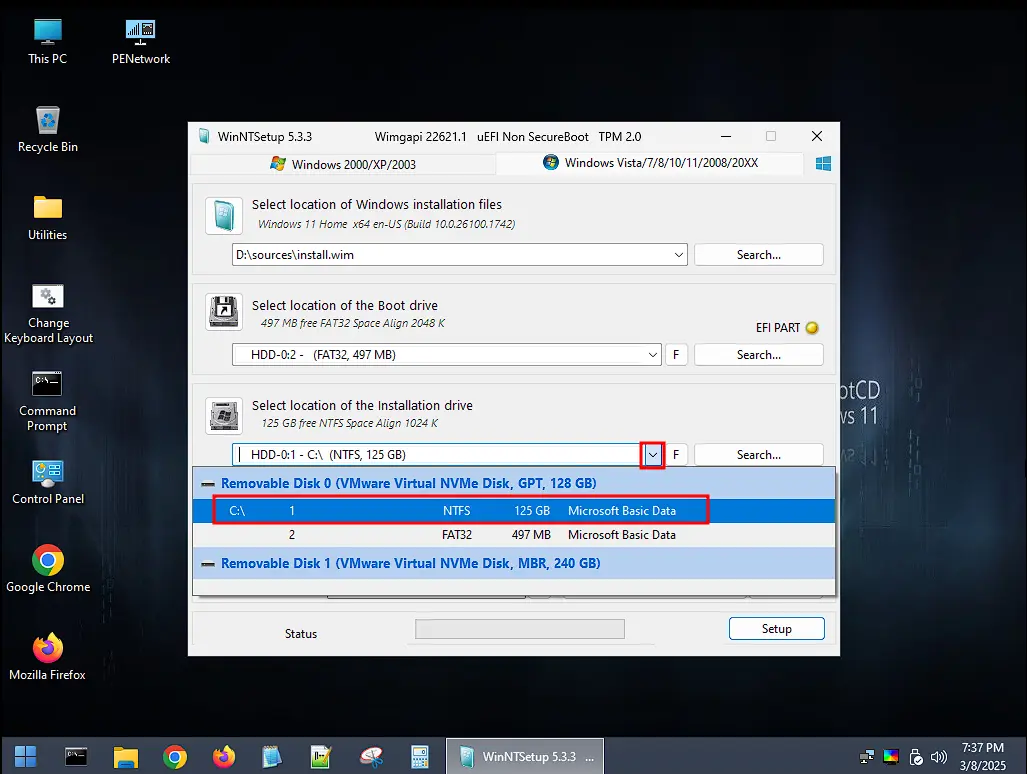Click the boot drive floppy disk icon
This screenshot has height=774, width=1027.
223,311
